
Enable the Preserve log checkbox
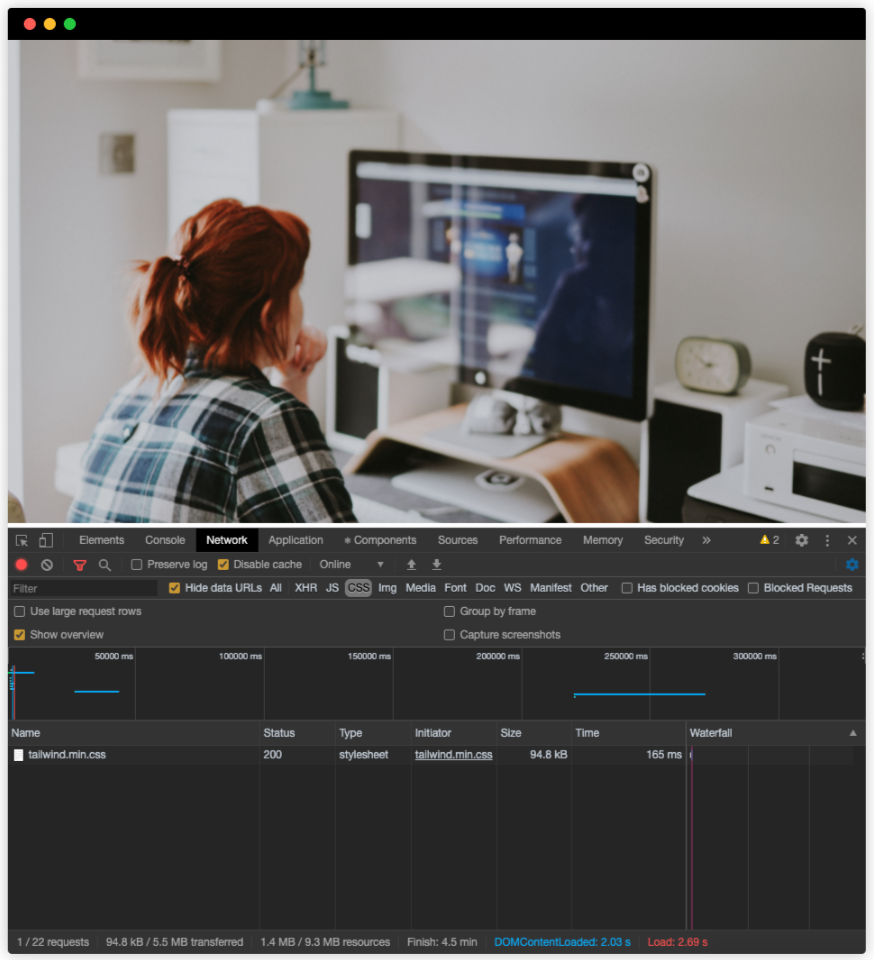click(137, 565)
